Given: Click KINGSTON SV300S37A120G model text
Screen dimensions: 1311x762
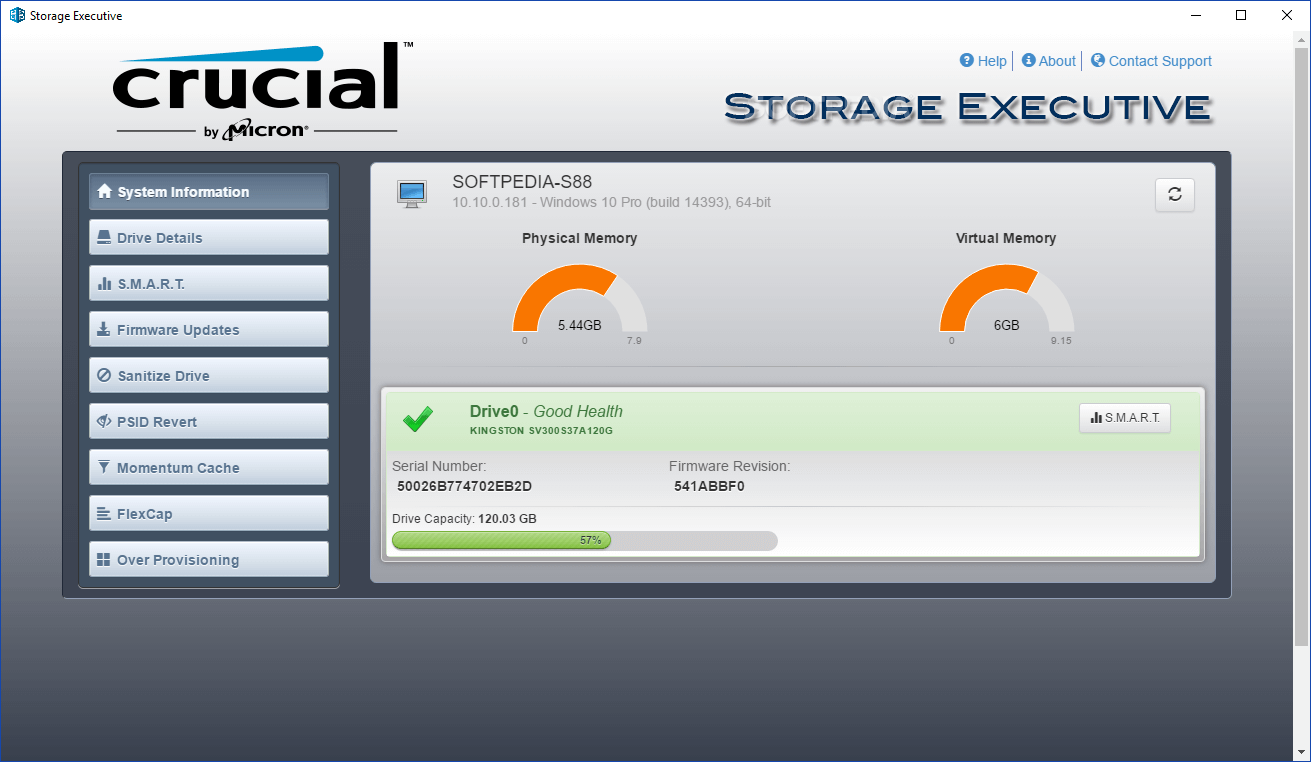Looking at the screenshot, I should coord(541,431).
